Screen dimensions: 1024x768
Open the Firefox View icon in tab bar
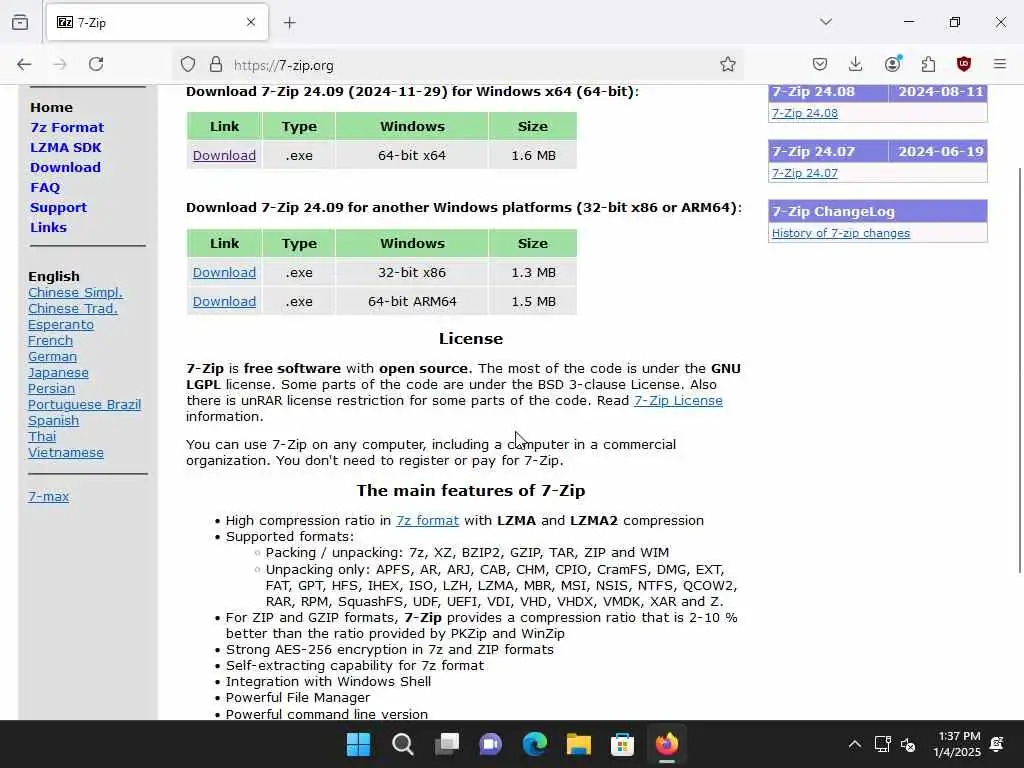pyautogui.click(x=20, y=22)
